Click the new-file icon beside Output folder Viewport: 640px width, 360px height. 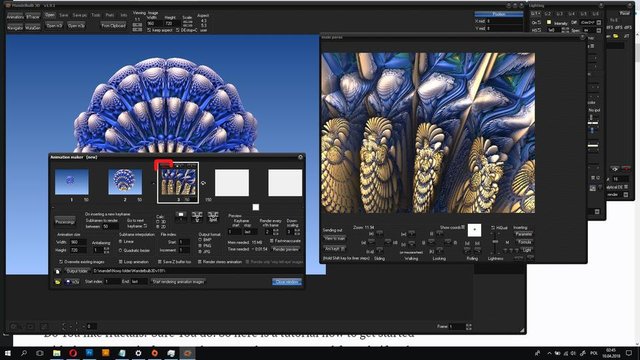[x=58, y=271]
